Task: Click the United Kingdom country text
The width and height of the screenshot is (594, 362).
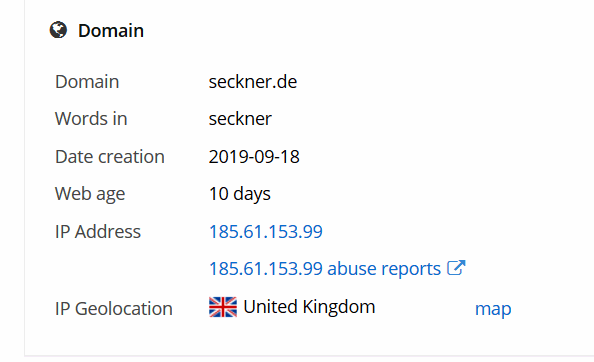Action: (309, 307)
